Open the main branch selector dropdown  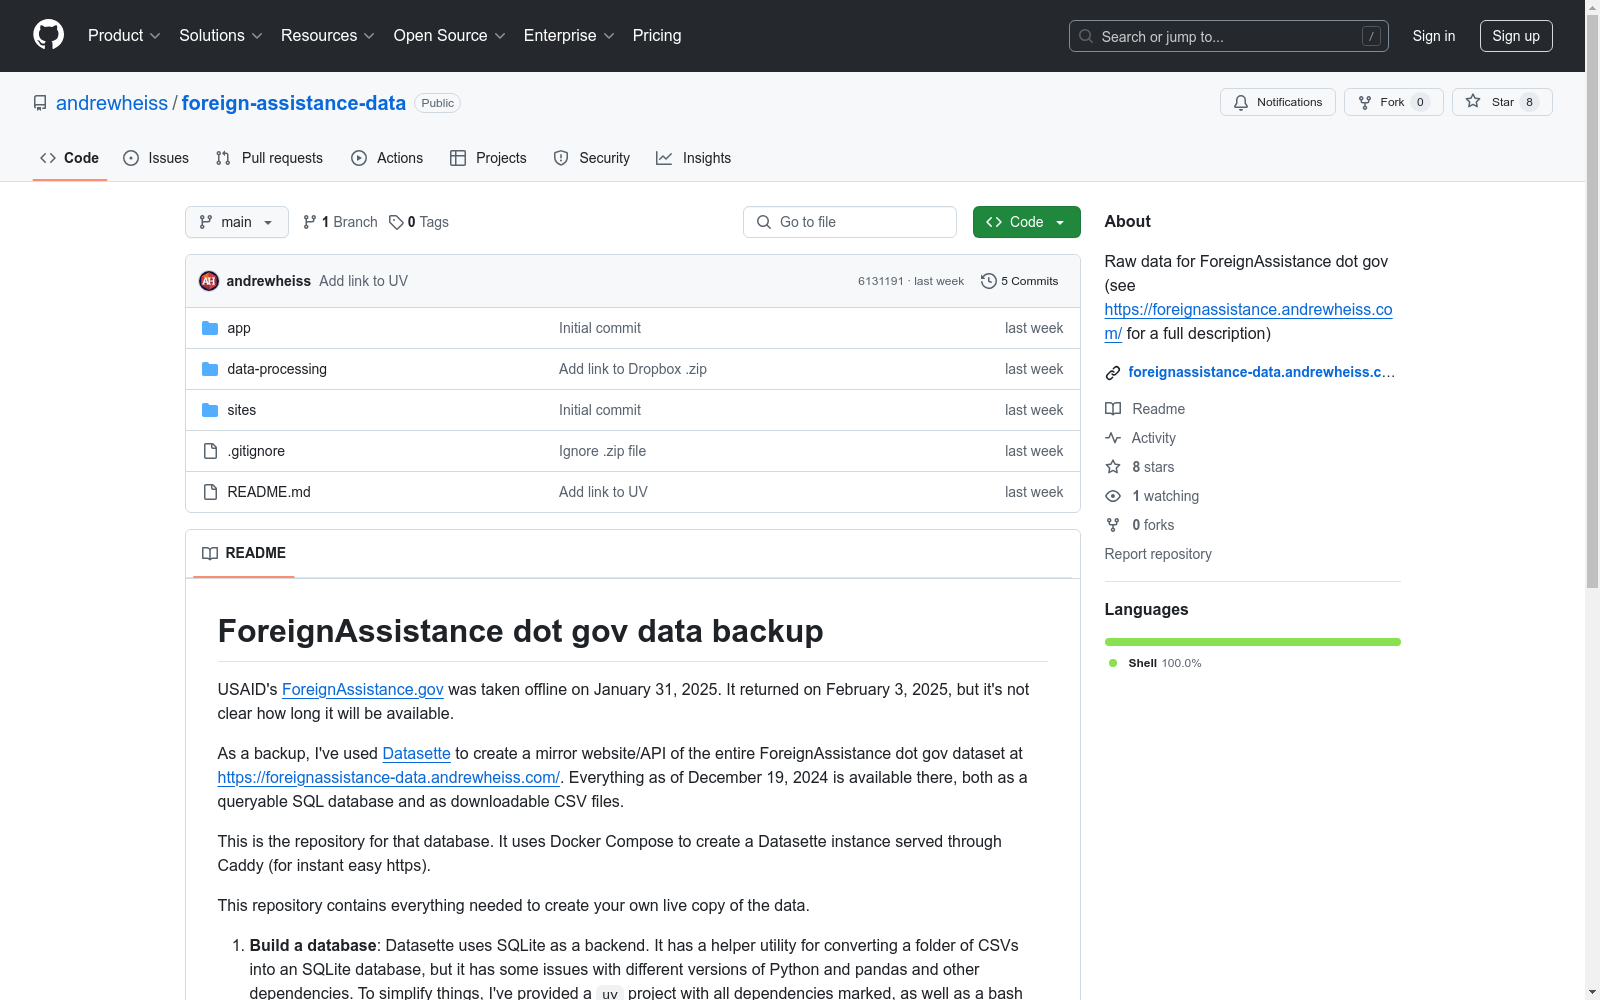pyautogui.click(x=237, y=222)
